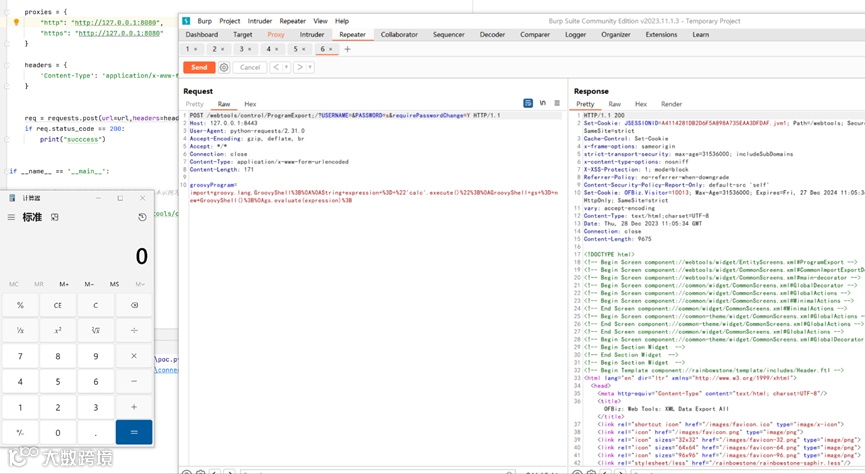Click Calculator equals key
The image size is (865, 474).
point(134,432)
